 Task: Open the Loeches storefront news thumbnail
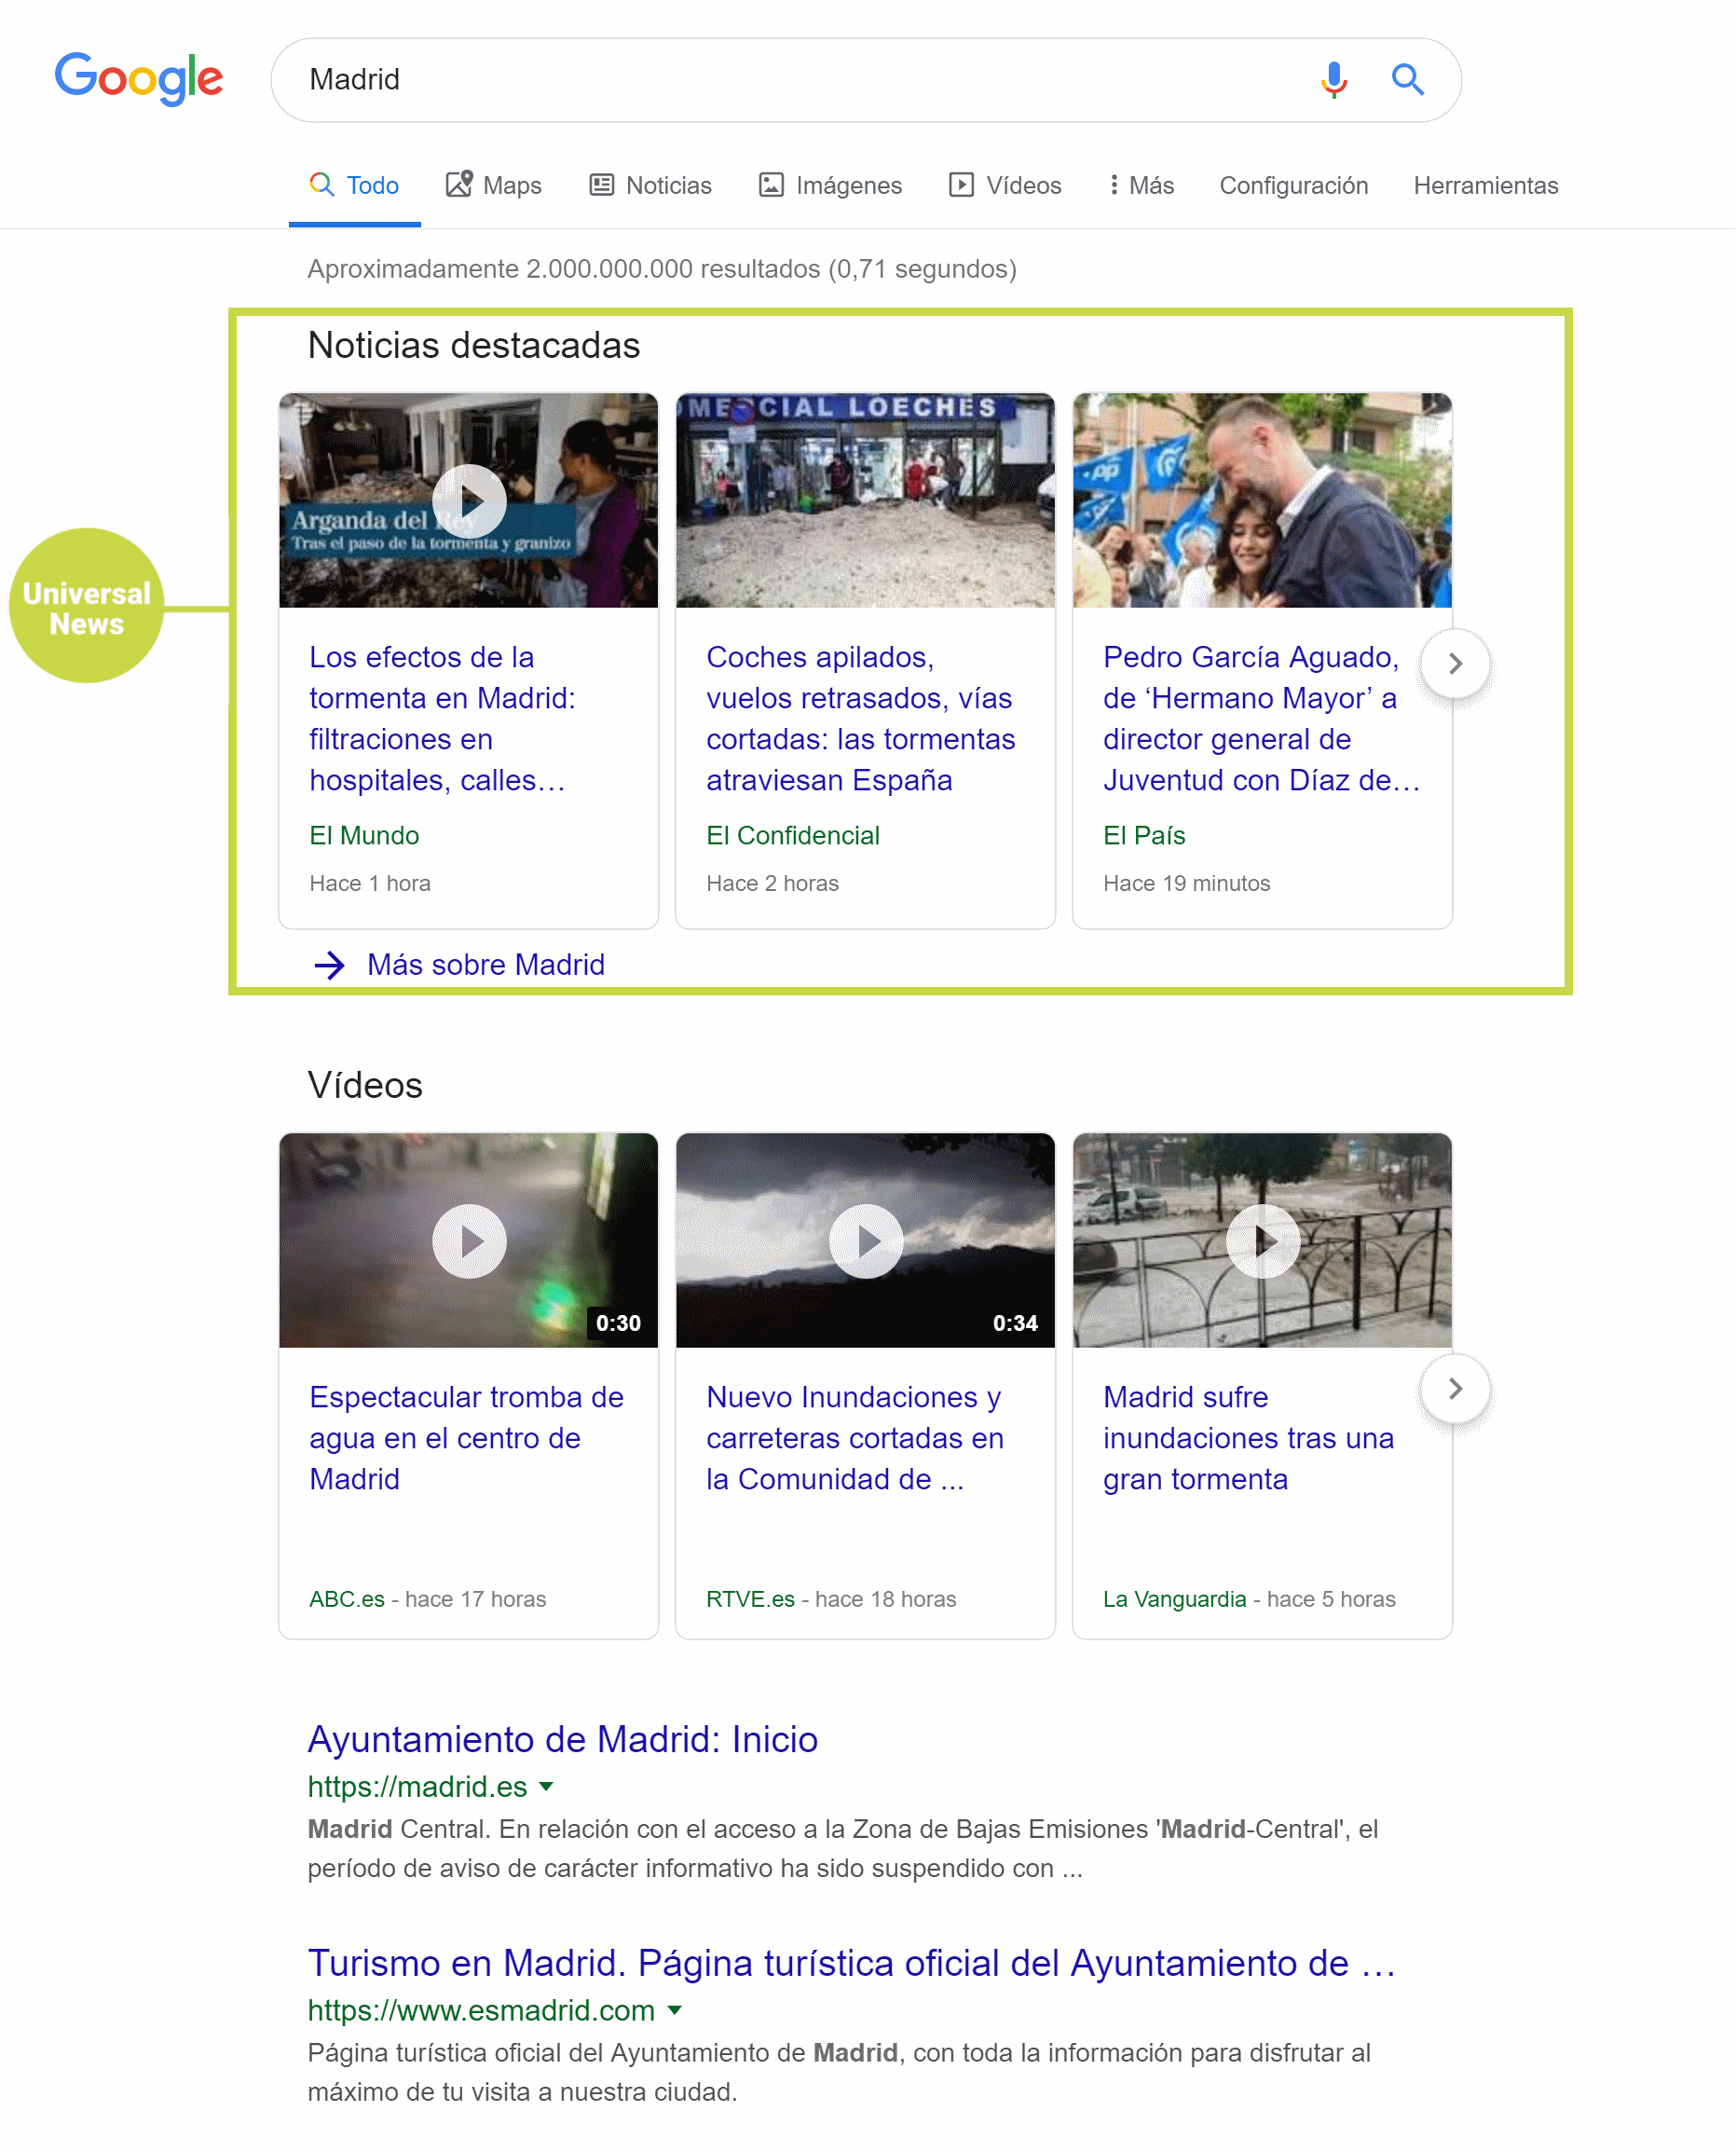pos(866,501)
